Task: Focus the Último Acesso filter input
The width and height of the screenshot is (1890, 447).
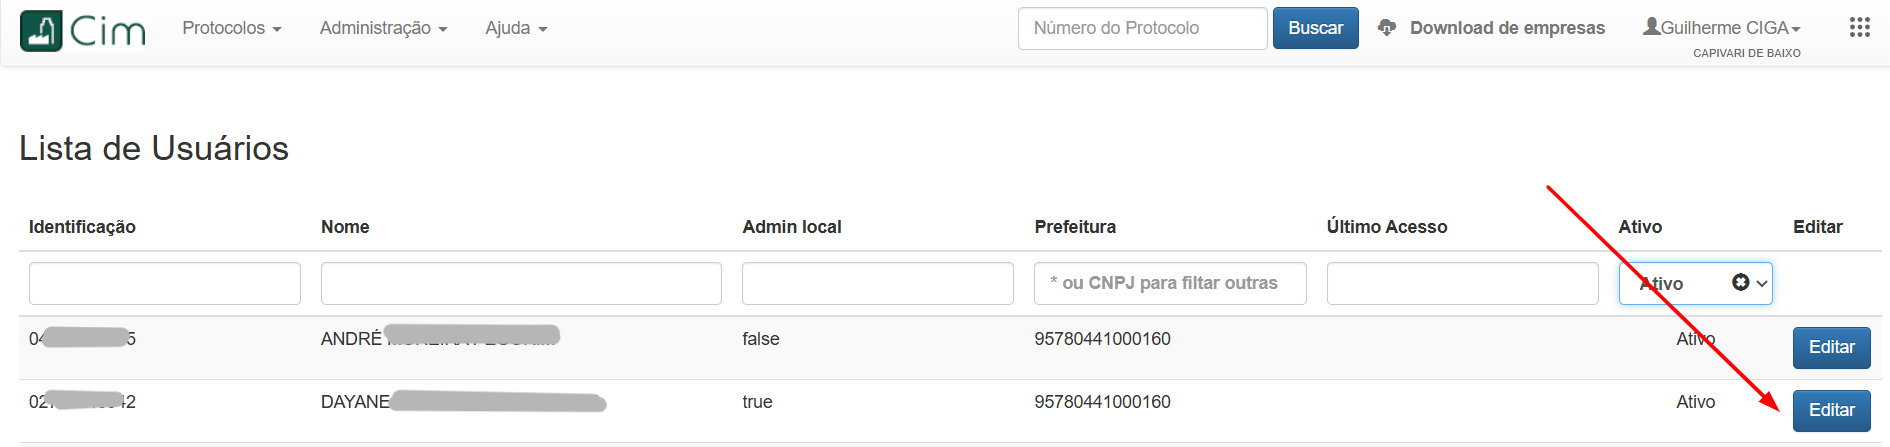Action: pyautogui.click(x=1462, y=283)
